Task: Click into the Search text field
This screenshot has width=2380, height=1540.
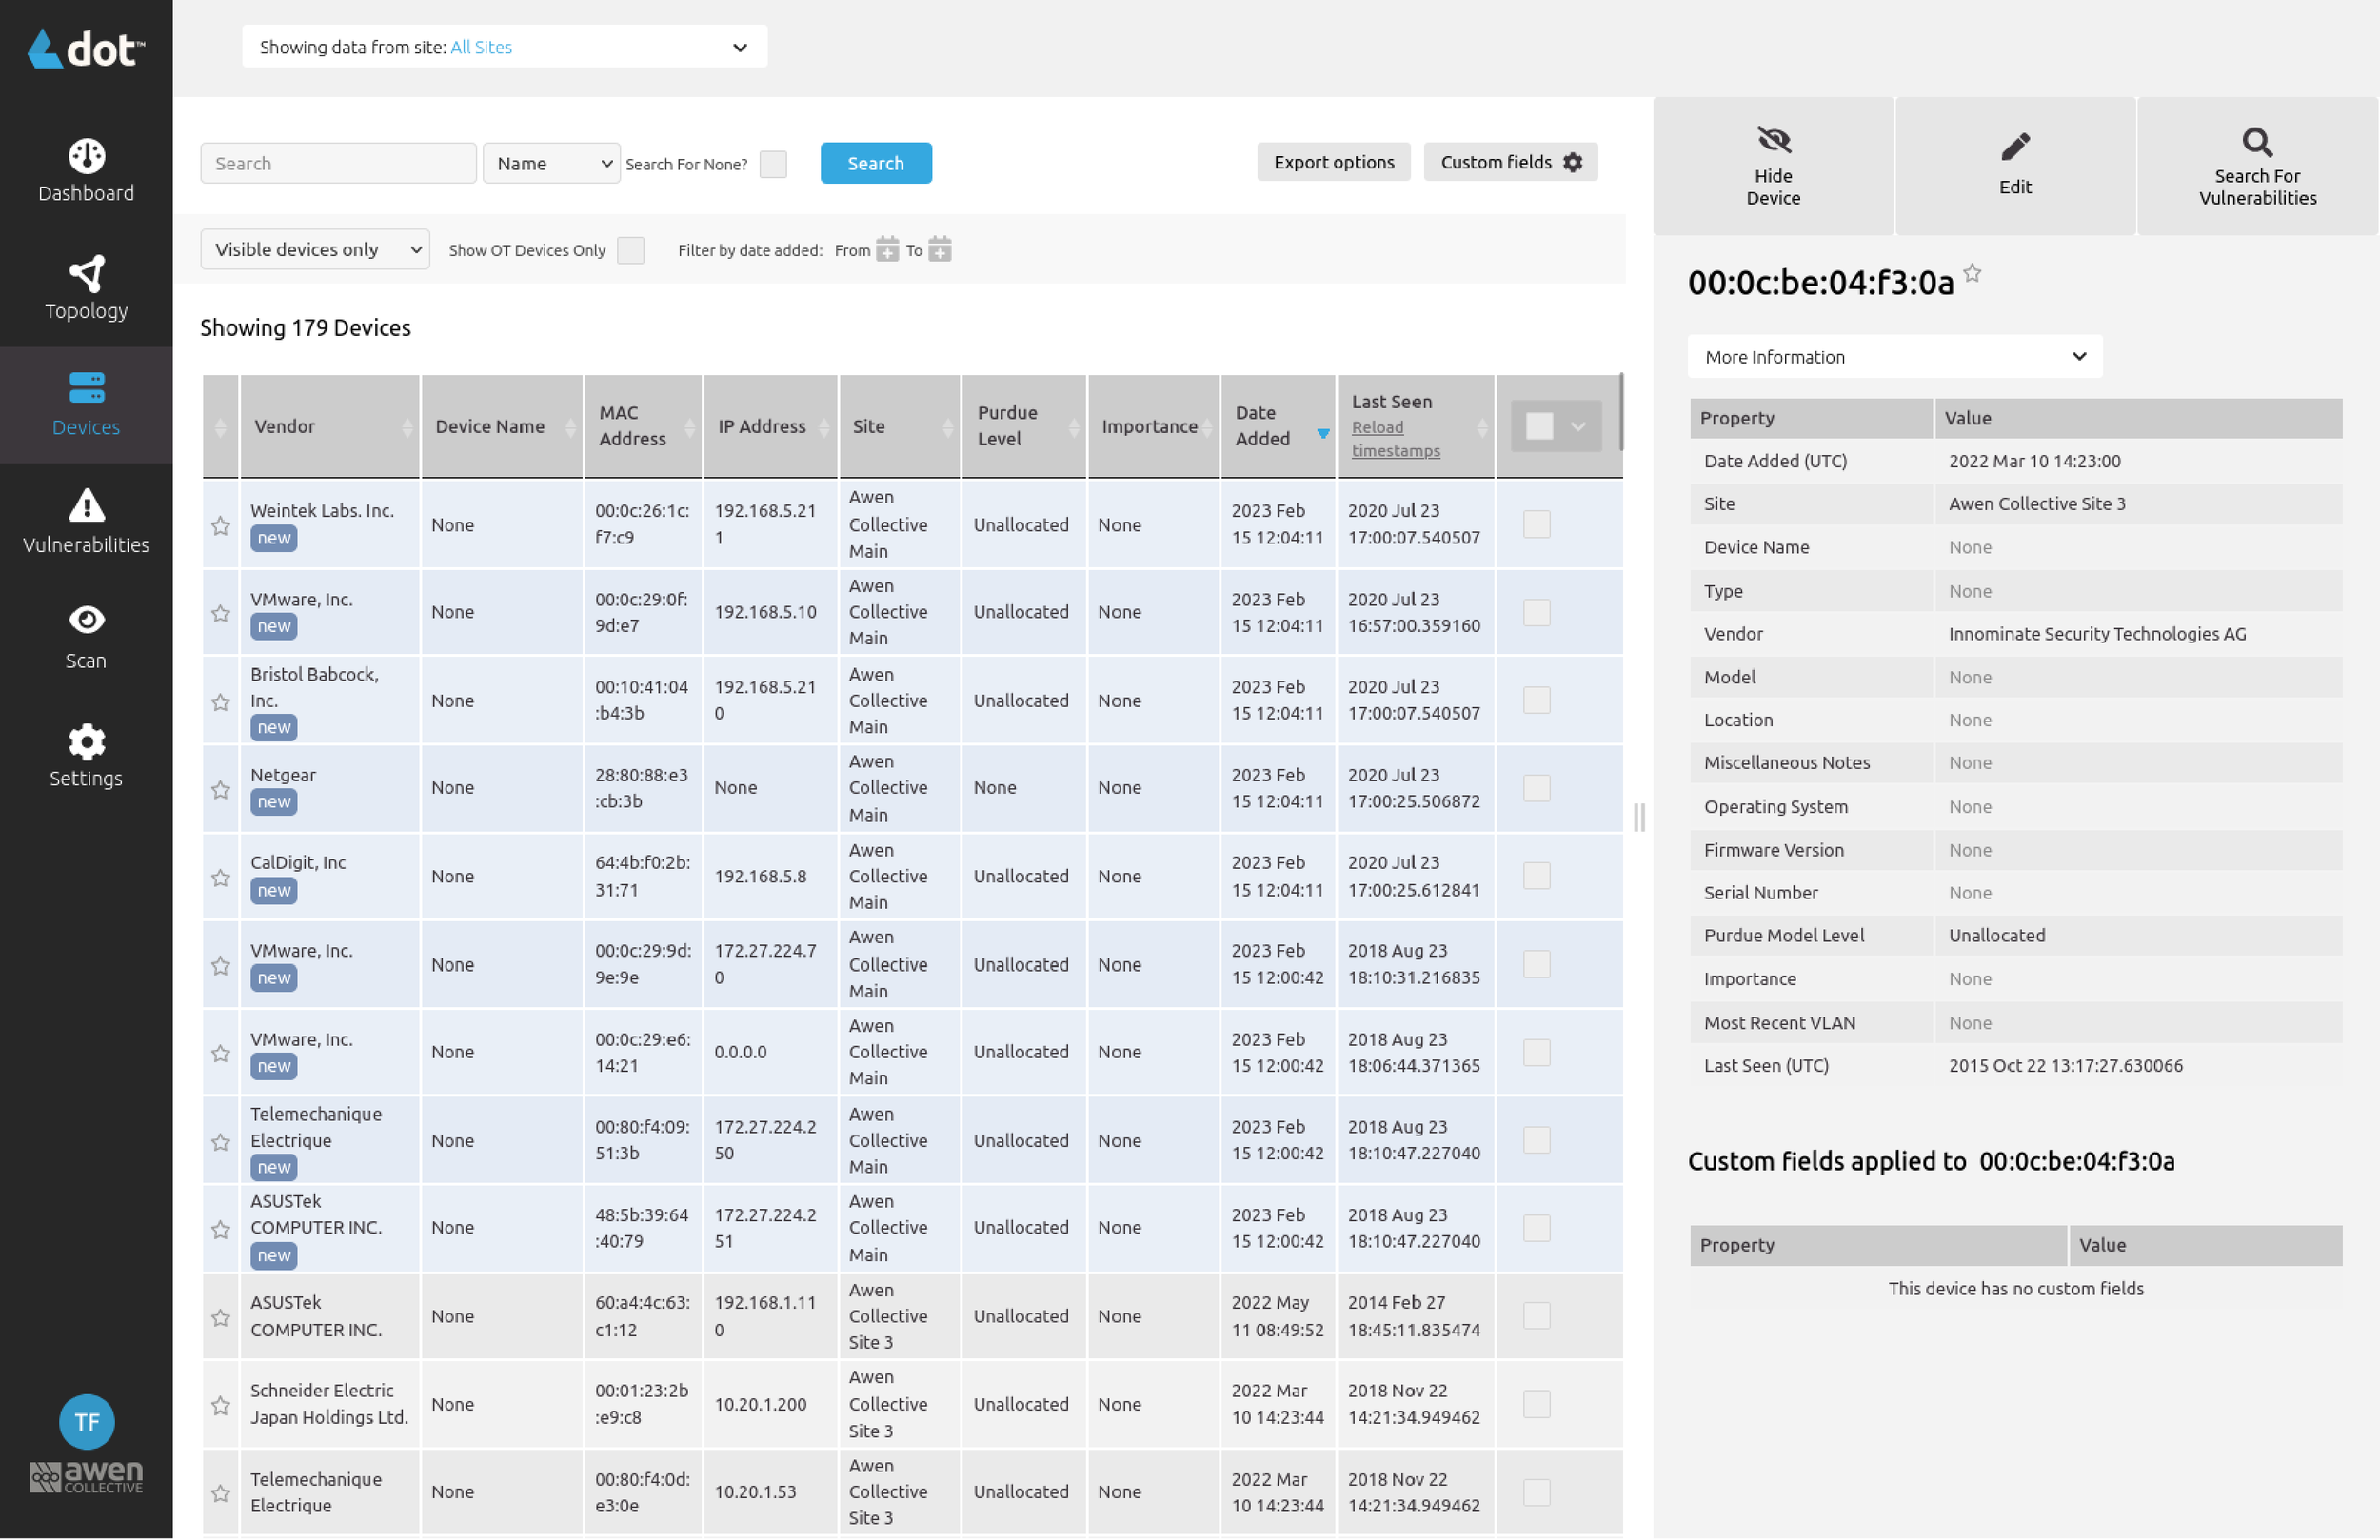Action: point(338,163)
